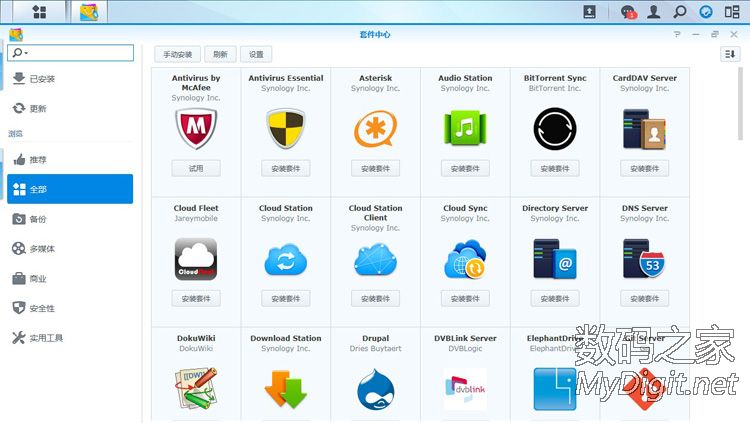Select the 推荐 recommended category
The height and width of the screenshot is (423, 750).
70,160
